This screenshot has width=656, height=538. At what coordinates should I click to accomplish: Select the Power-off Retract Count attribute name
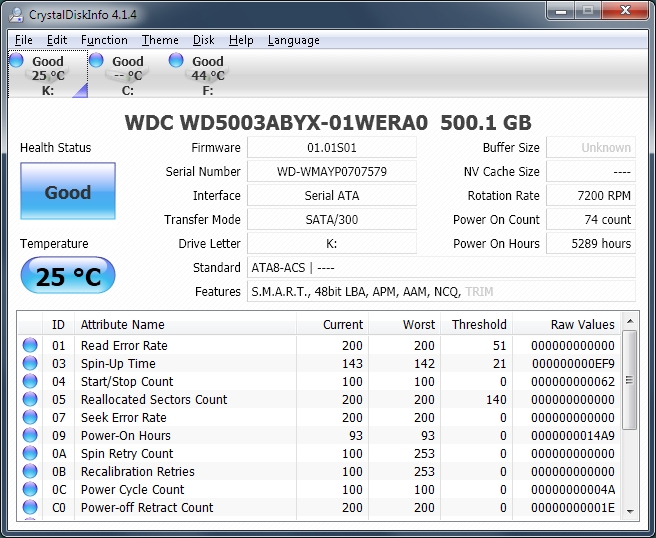point(147,507)
